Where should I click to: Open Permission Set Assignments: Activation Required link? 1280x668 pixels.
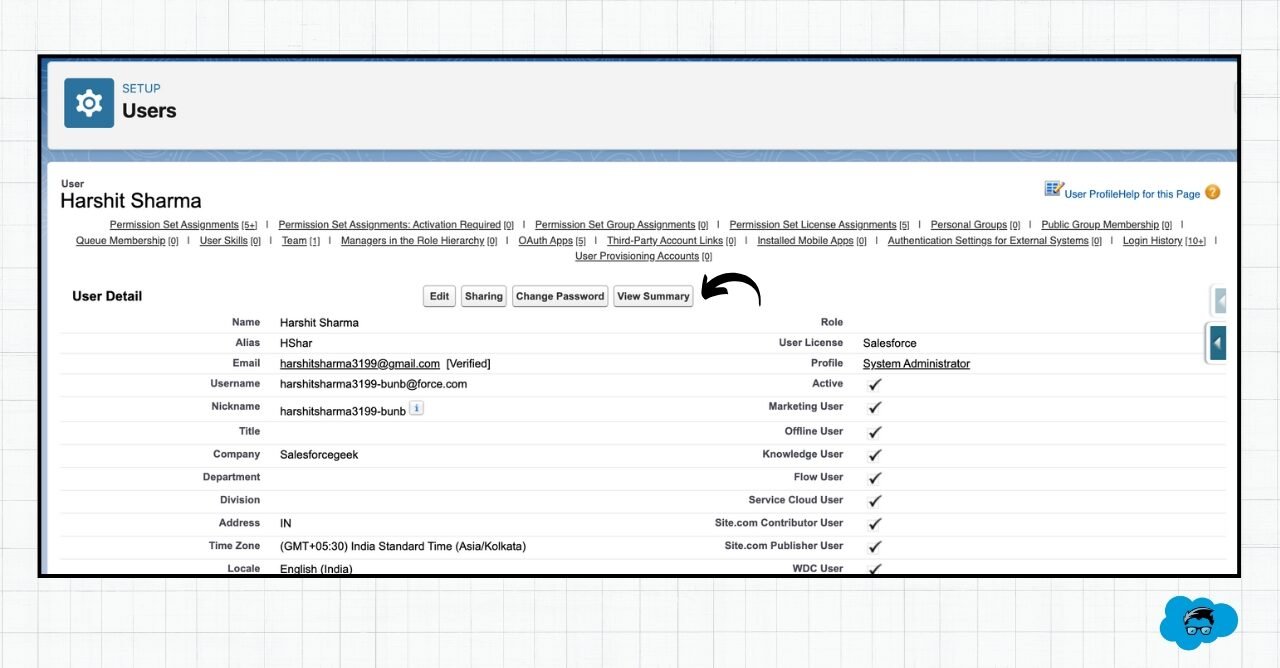coord(396,225)
